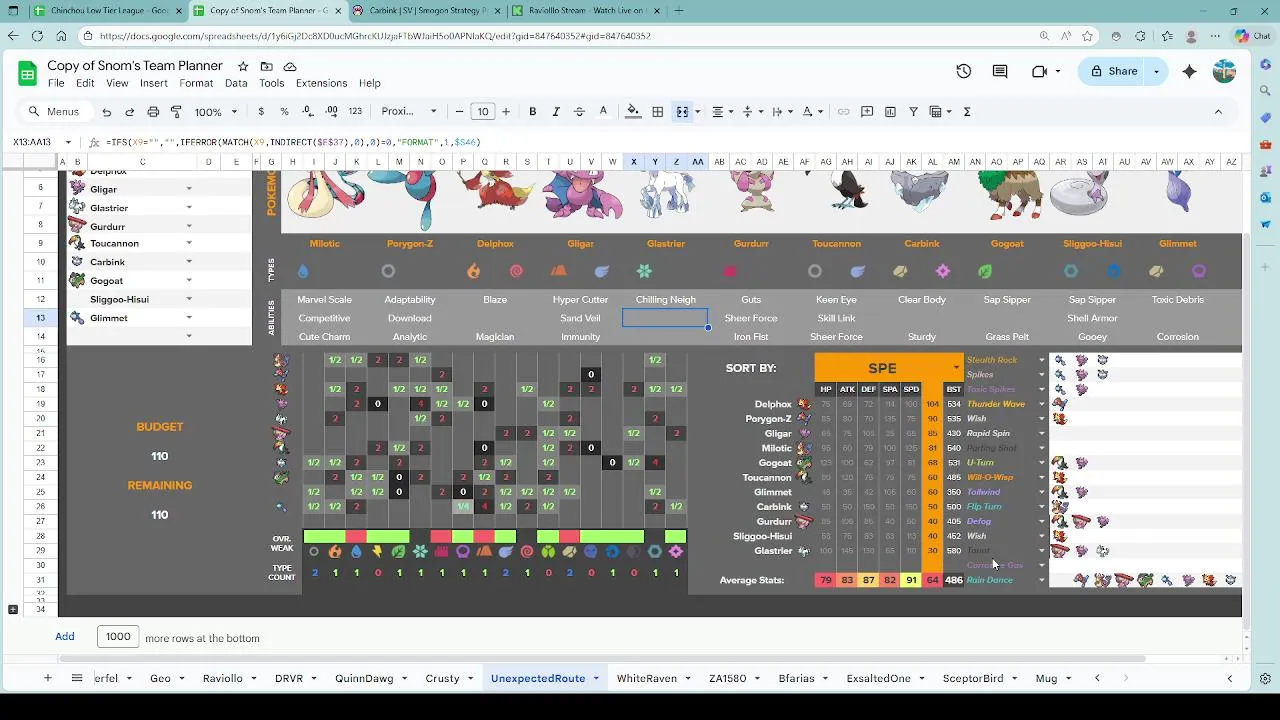
Task: Toggle bold formatting
Action: [x=532, y=112]
